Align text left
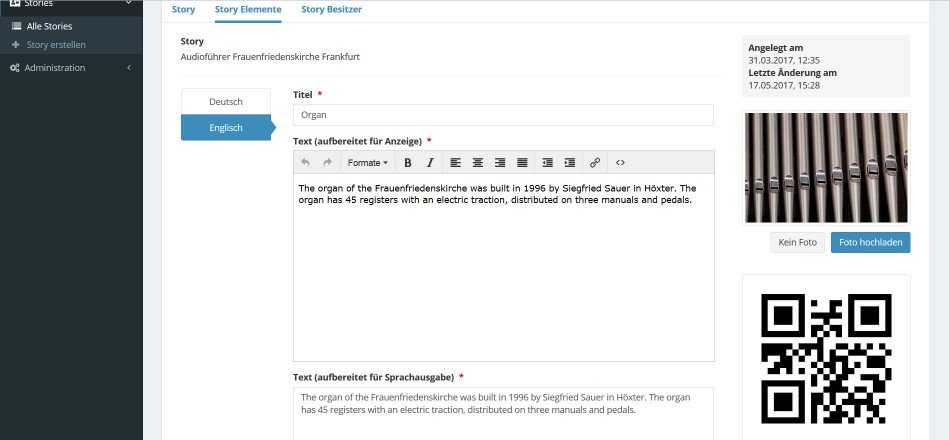Image resolution: width=949 pixels, height=440 pixels. coord(456,163)
